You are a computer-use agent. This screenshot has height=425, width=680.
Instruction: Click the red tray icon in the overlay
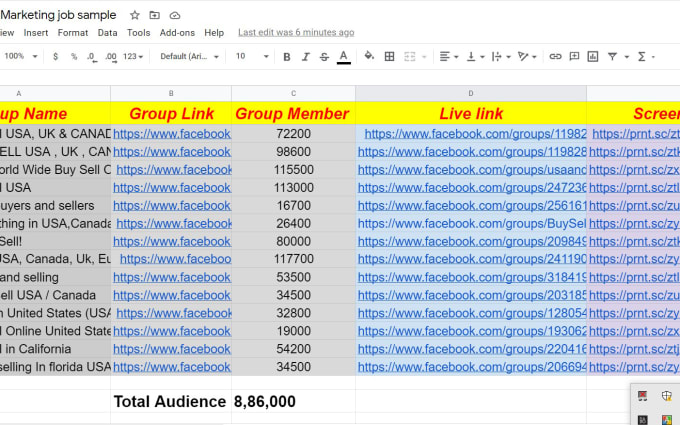642,395
